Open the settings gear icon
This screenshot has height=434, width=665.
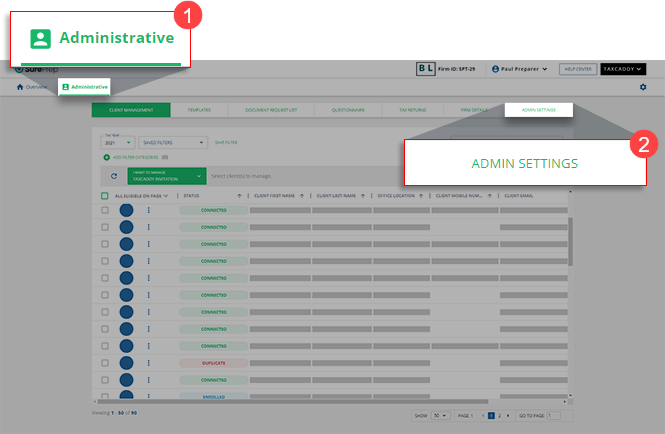click(643, 88)
